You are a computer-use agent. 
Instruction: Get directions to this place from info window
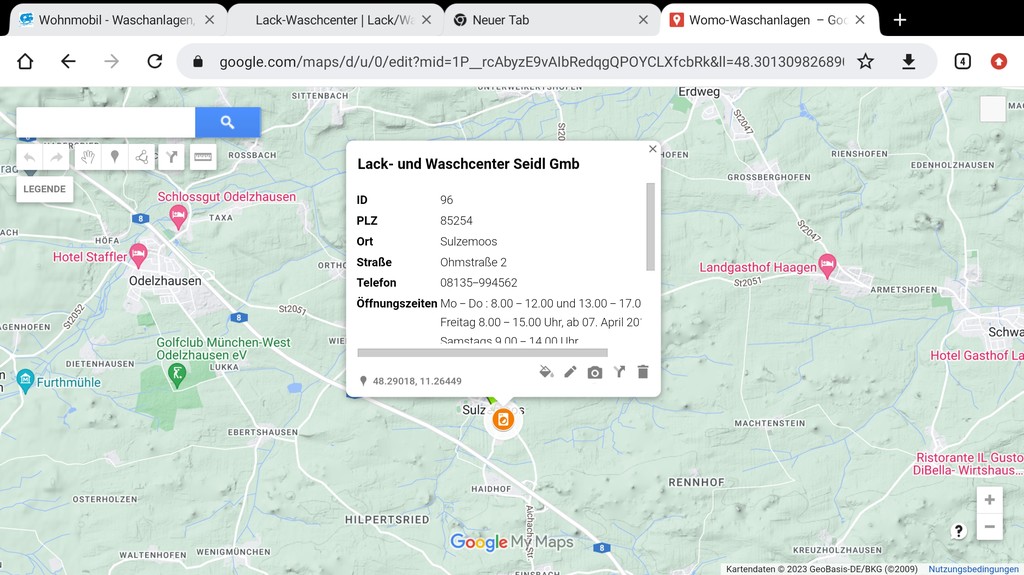pyautogui.click(x=619, y=372)
